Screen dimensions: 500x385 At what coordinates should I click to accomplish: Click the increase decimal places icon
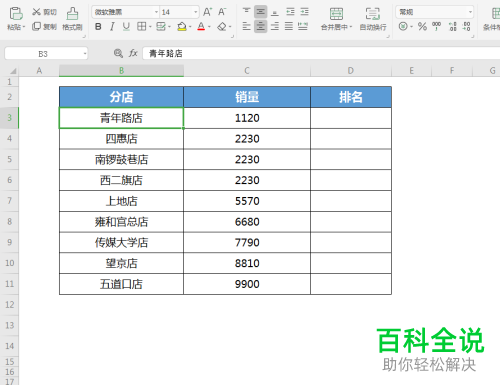452,26
